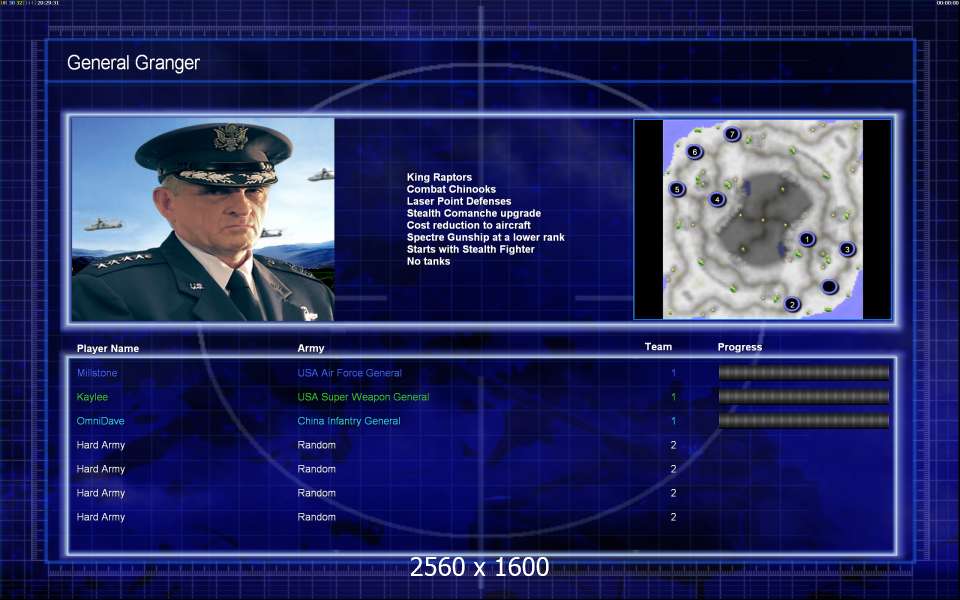Click the OmniDave player name
960x600 pixels.
(100, 421)
